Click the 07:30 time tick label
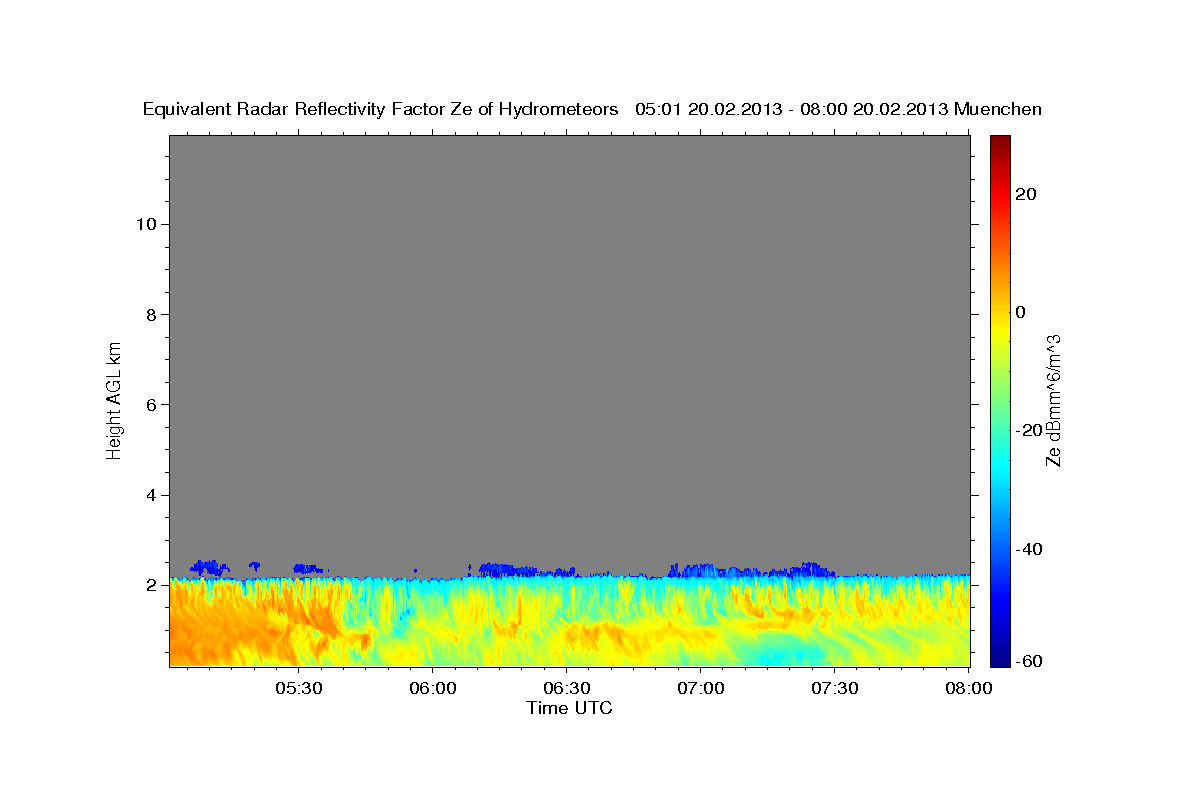The height and width of the screenshot is (800, 1200). pos(834,689)
